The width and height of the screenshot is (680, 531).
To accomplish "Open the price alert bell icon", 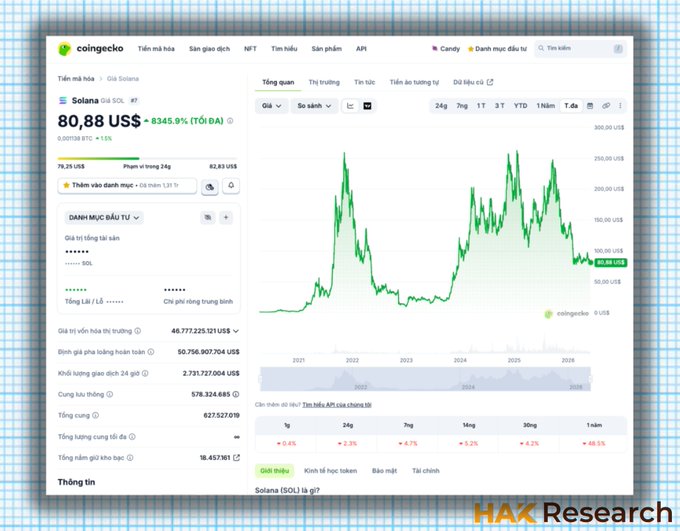I will (x=231, y=186).
